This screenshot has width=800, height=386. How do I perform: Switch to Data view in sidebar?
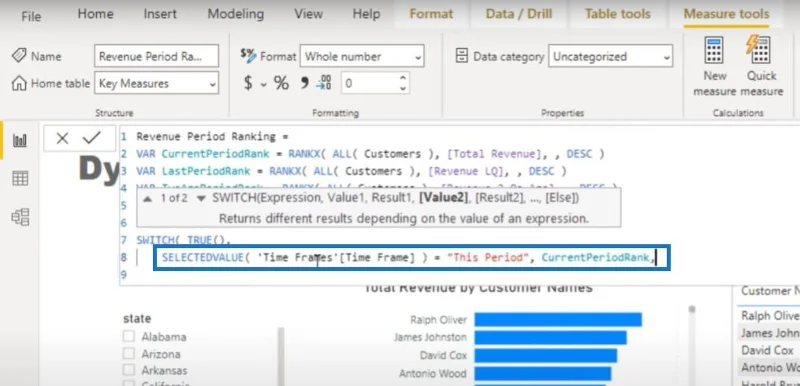(x=20, y=178)
